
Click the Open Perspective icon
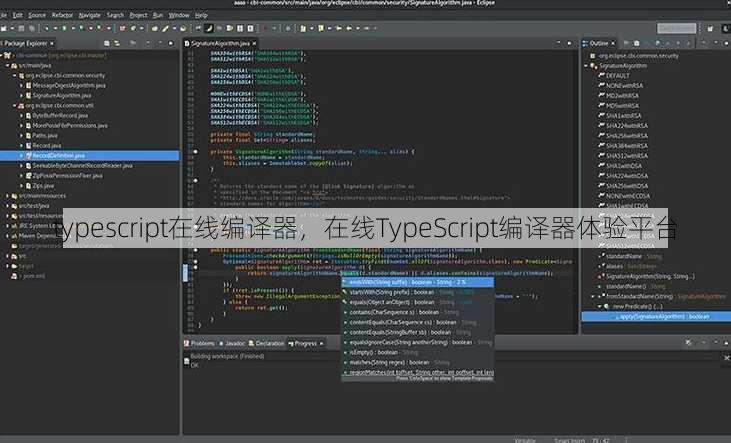pyautogui.click(x=710, y=28)
